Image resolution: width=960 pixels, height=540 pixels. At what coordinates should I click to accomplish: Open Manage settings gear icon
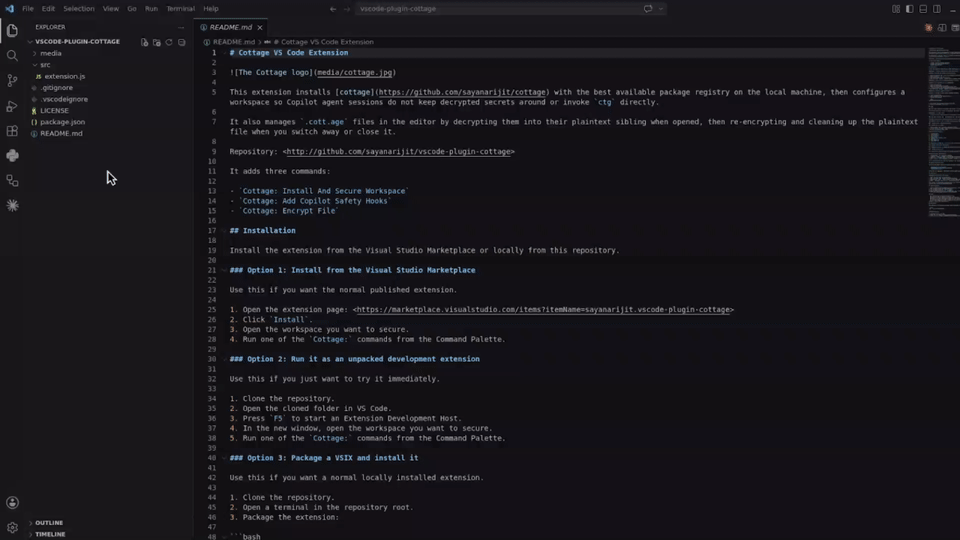pyautogui.click(x=12, y=527)
